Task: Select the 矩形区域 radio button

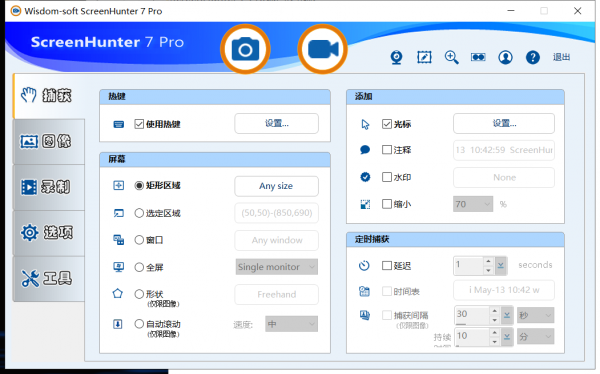Action: [x=139, y=186]
